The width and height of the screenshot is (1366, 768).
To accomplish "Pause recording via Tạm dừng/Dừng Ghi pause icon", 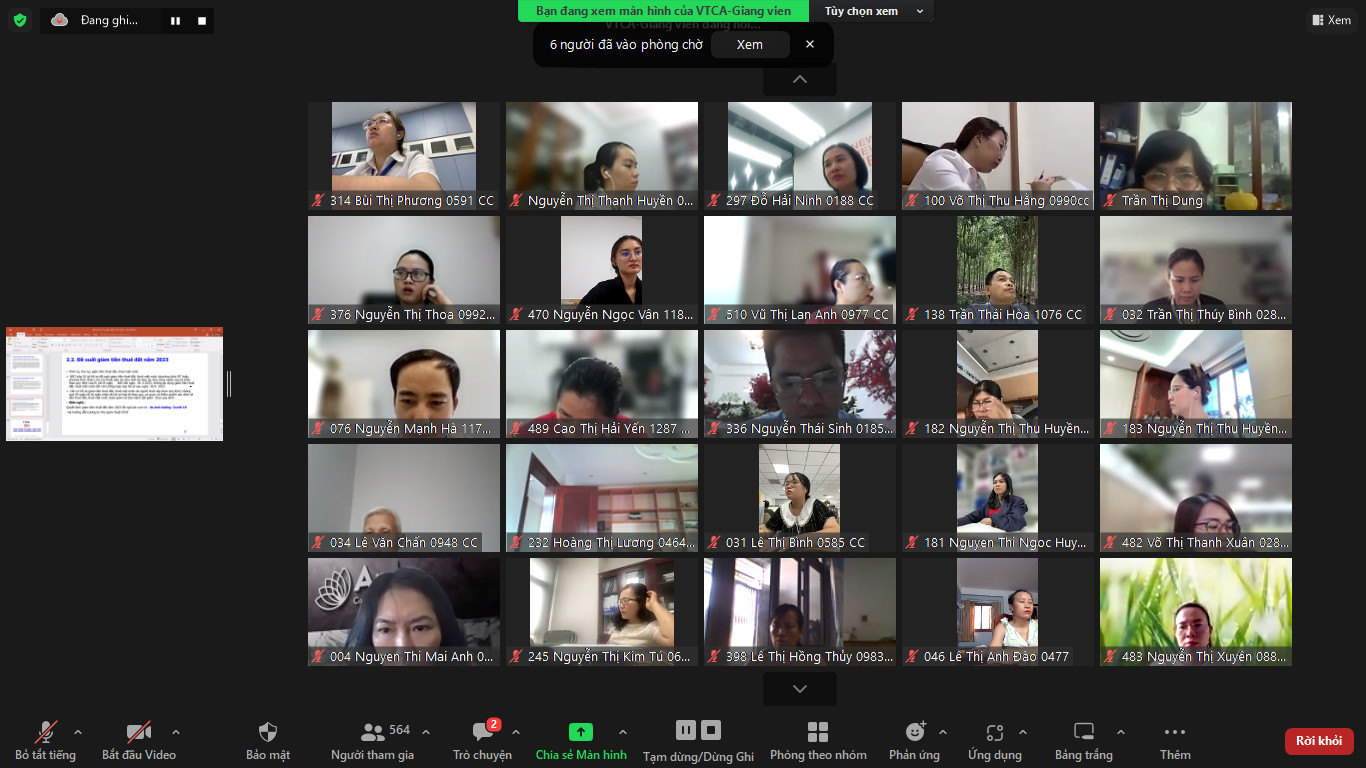I will coord(686,730).
